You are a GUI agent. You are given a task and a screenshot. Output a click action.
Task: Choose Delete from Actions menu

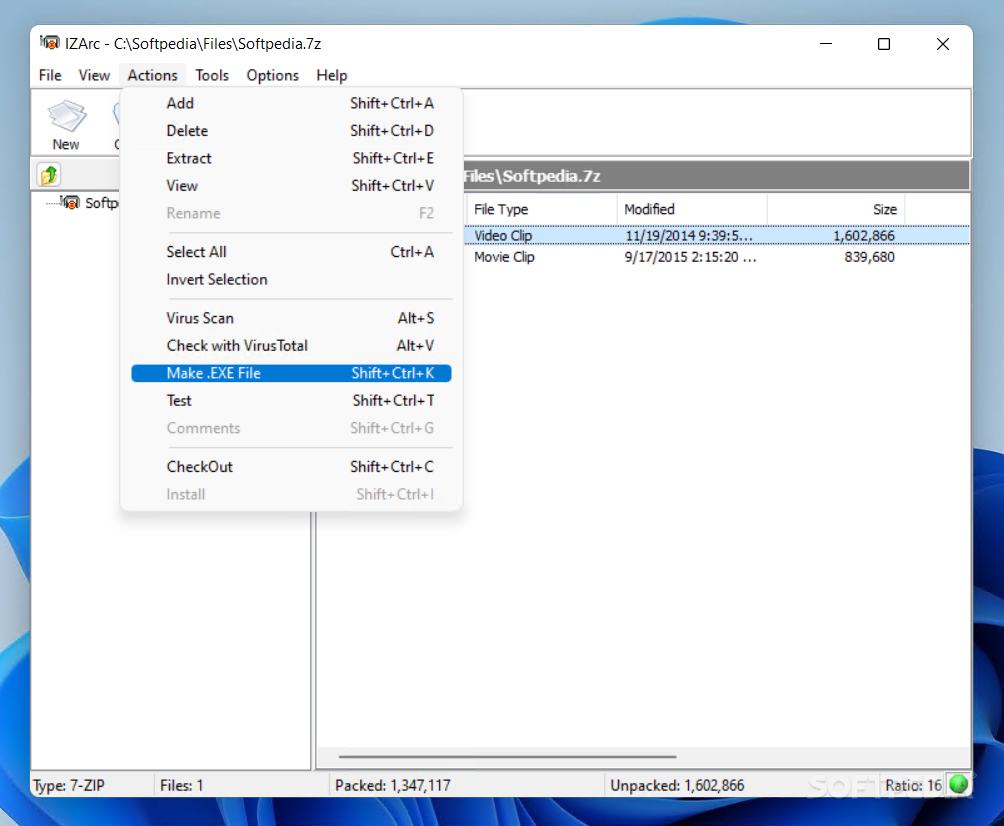coord(291,131)
